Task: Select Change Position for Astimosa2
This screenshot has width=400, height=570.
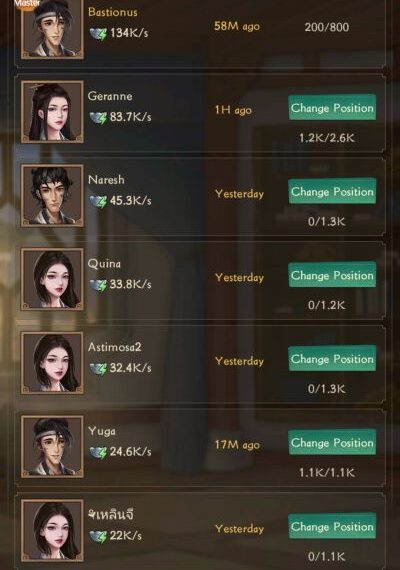Action: (x=332, y=359)
